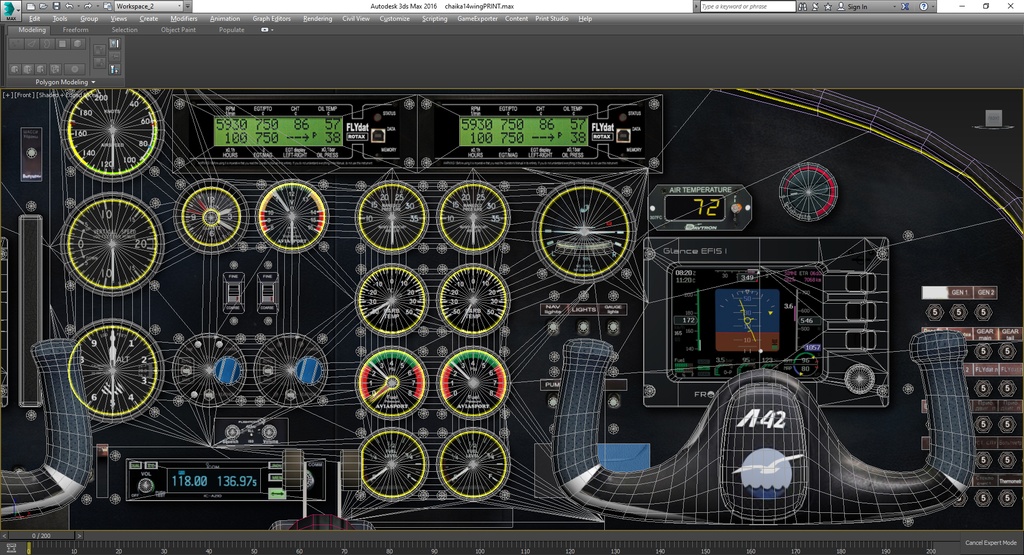1024x555 pixels.
Task: Click Cancel Expert Mode button
Action: click(991, 543)
